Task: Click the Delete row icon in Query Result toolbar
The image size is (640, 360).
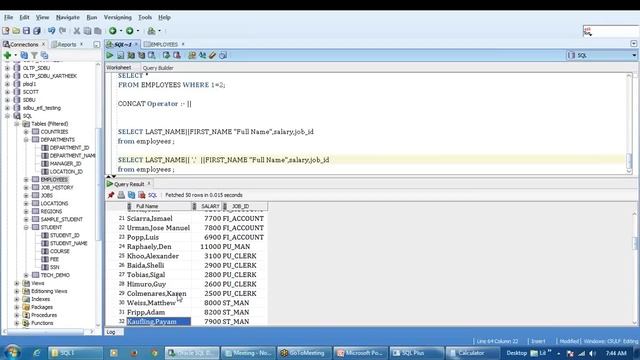Action: pos(142,195)
